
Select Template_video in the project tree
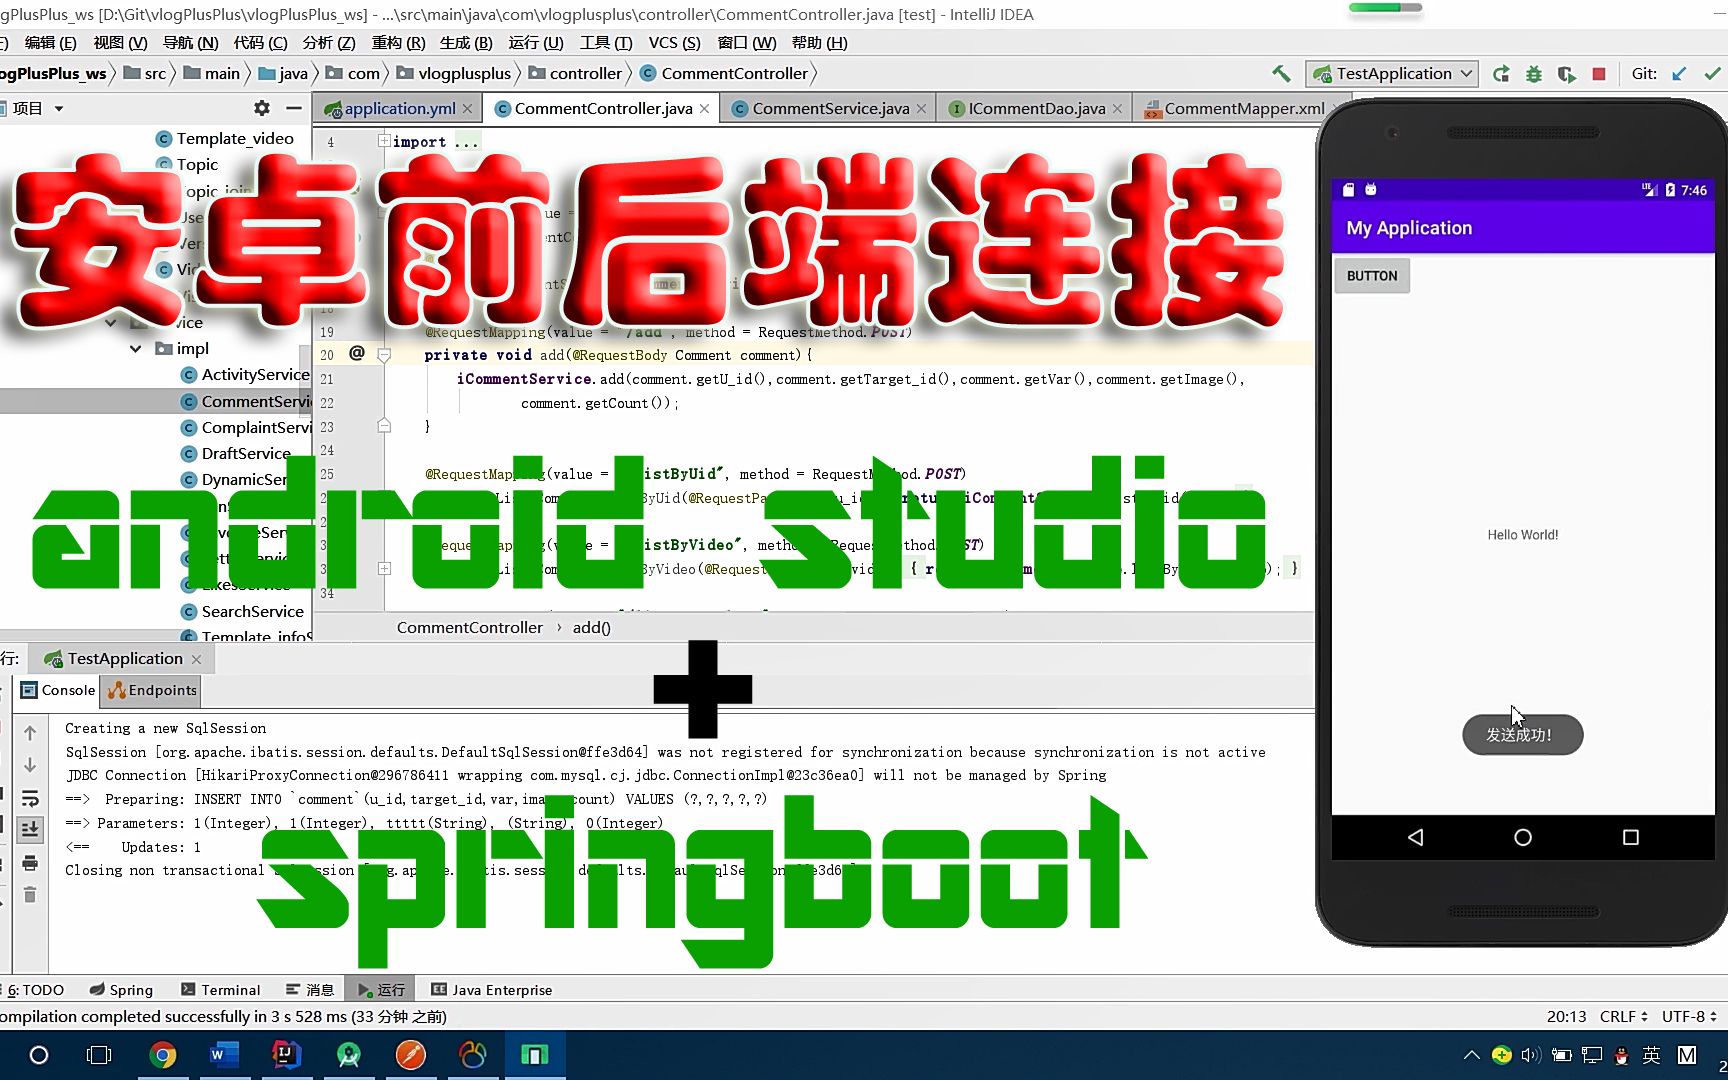(225, 139)
